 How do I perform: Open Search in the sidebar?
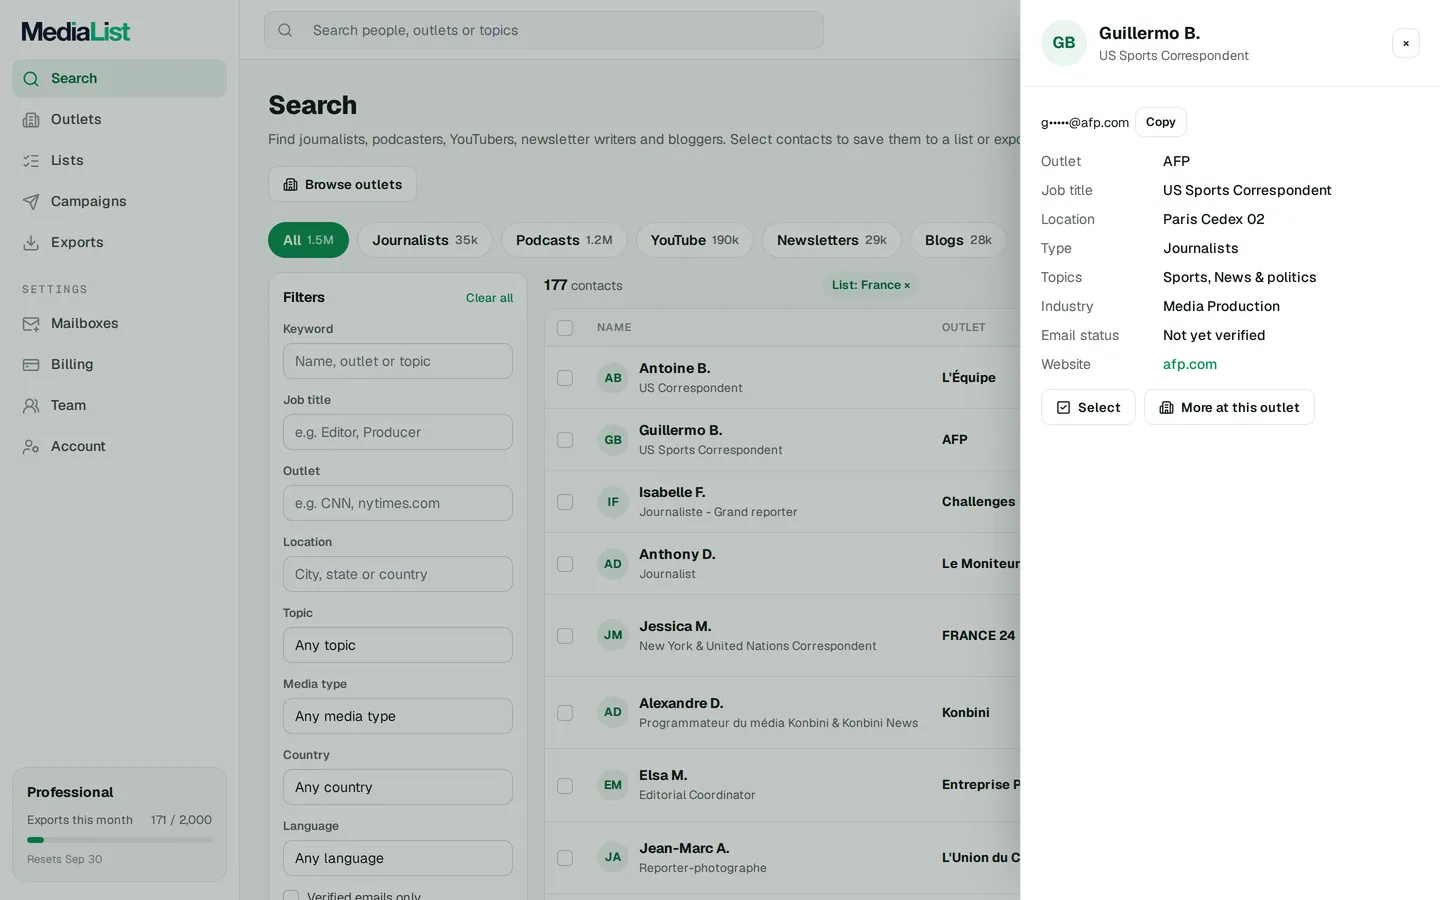click(x=119, y=78)
